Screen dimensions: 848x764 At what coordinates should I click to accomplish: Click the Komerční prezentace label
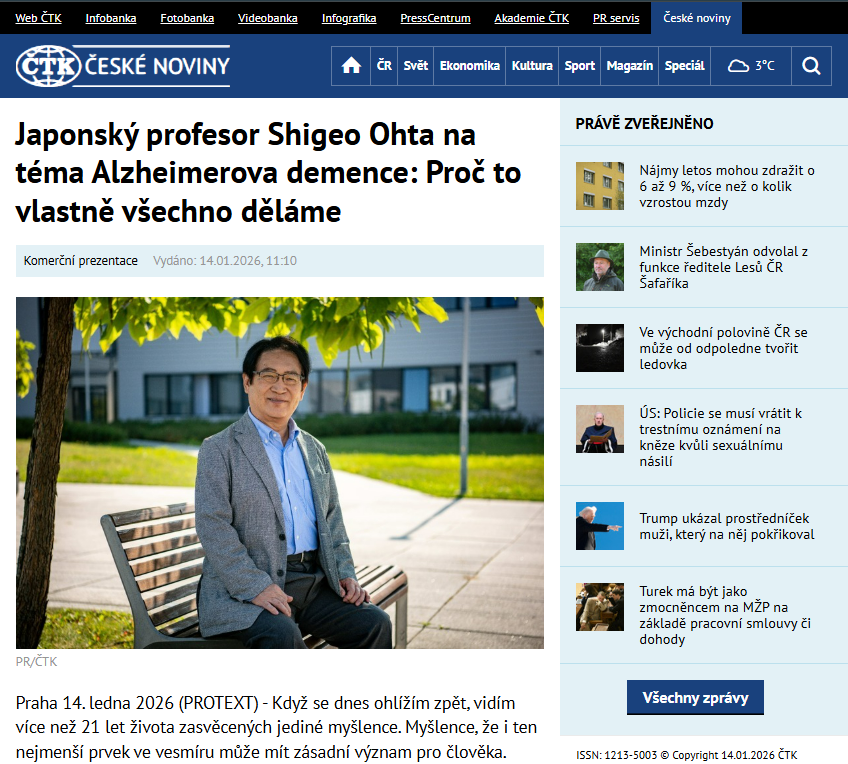tap(81, 261)
